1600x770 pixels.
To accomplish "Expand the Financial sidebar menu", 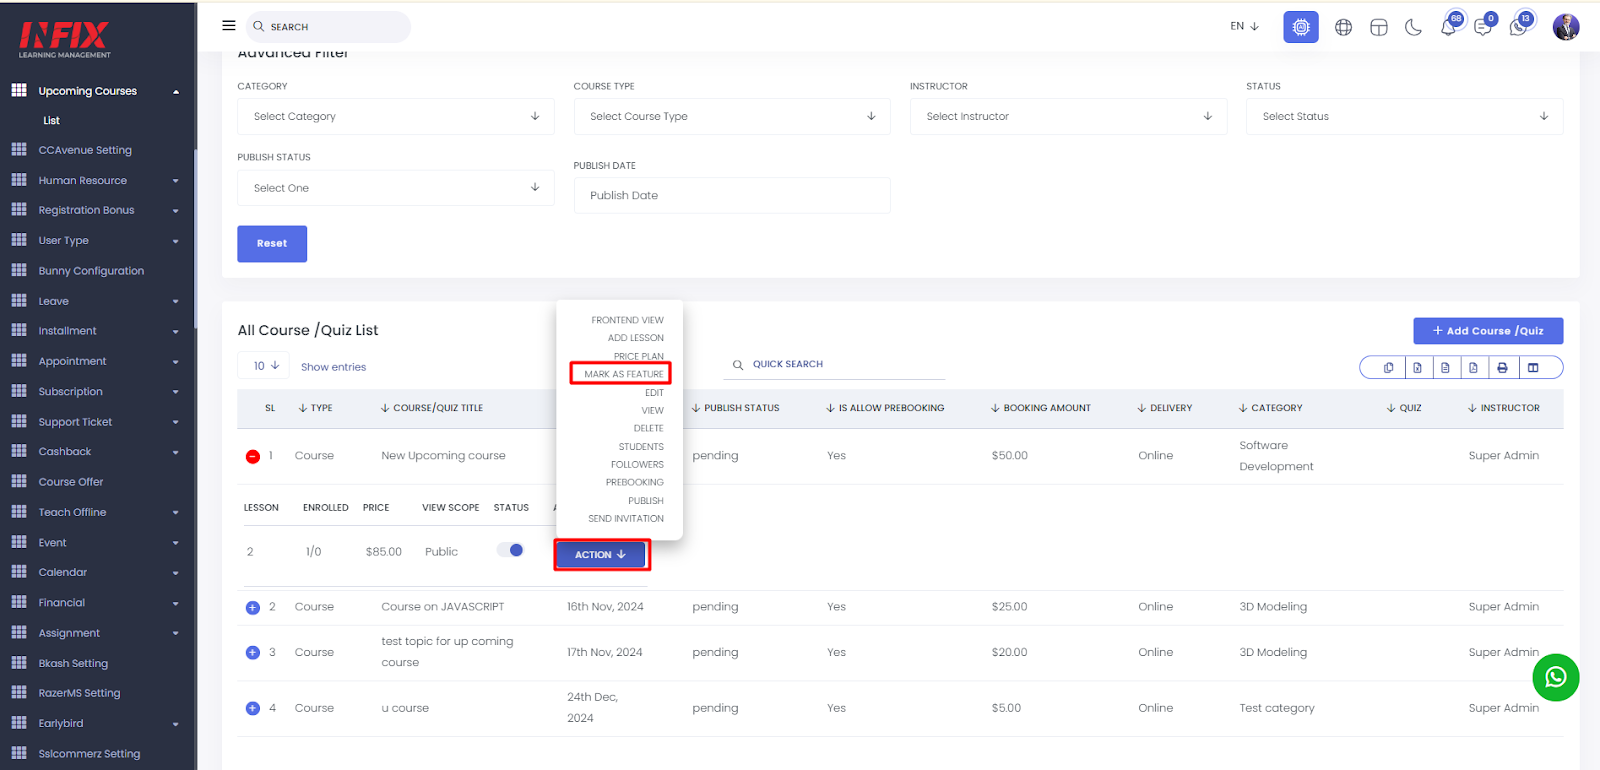I will [98, 603].
